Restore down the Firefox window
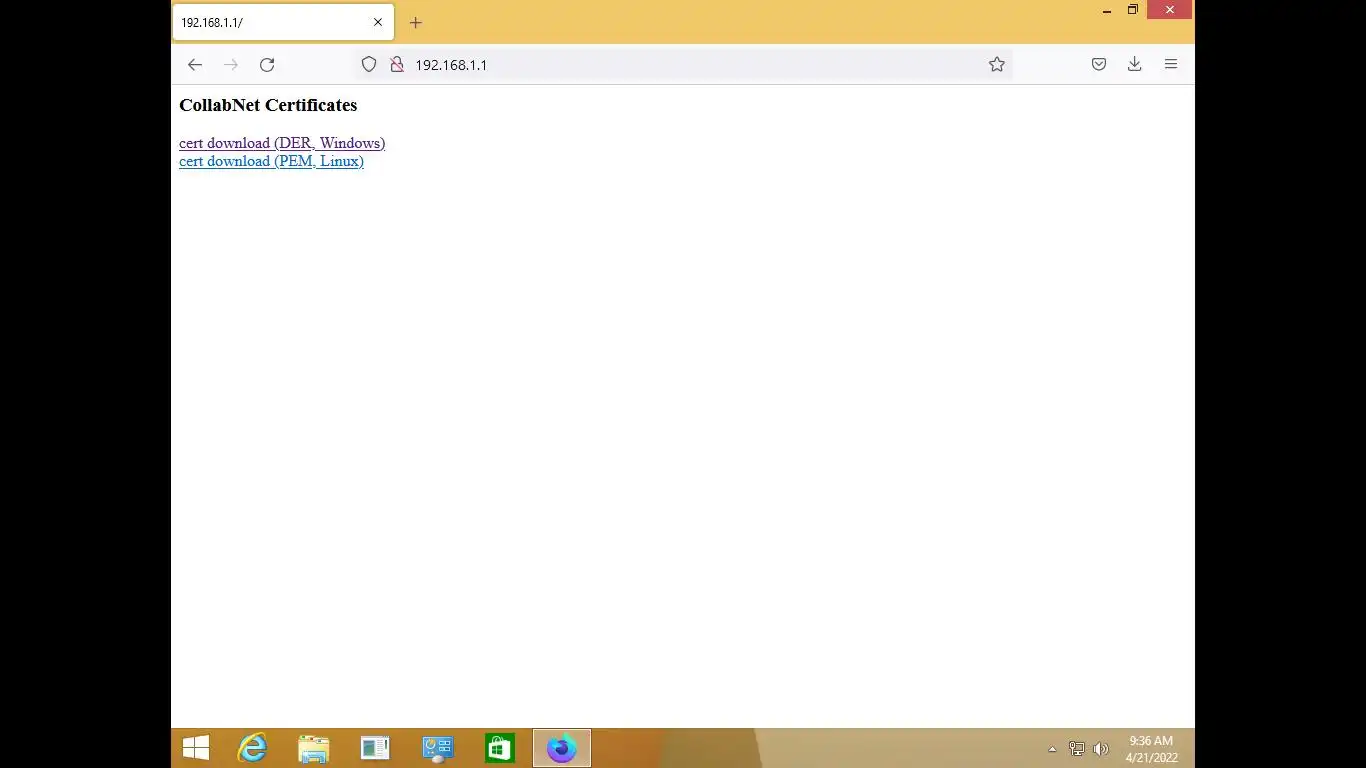 click(1133, 10)
